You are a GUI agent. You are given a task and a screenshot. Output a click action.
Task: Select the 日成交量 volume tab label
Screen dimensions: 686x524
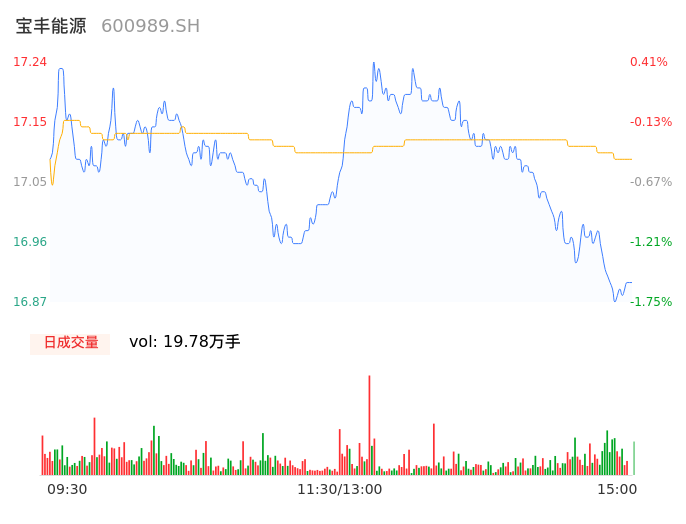[x=70, y=343]
